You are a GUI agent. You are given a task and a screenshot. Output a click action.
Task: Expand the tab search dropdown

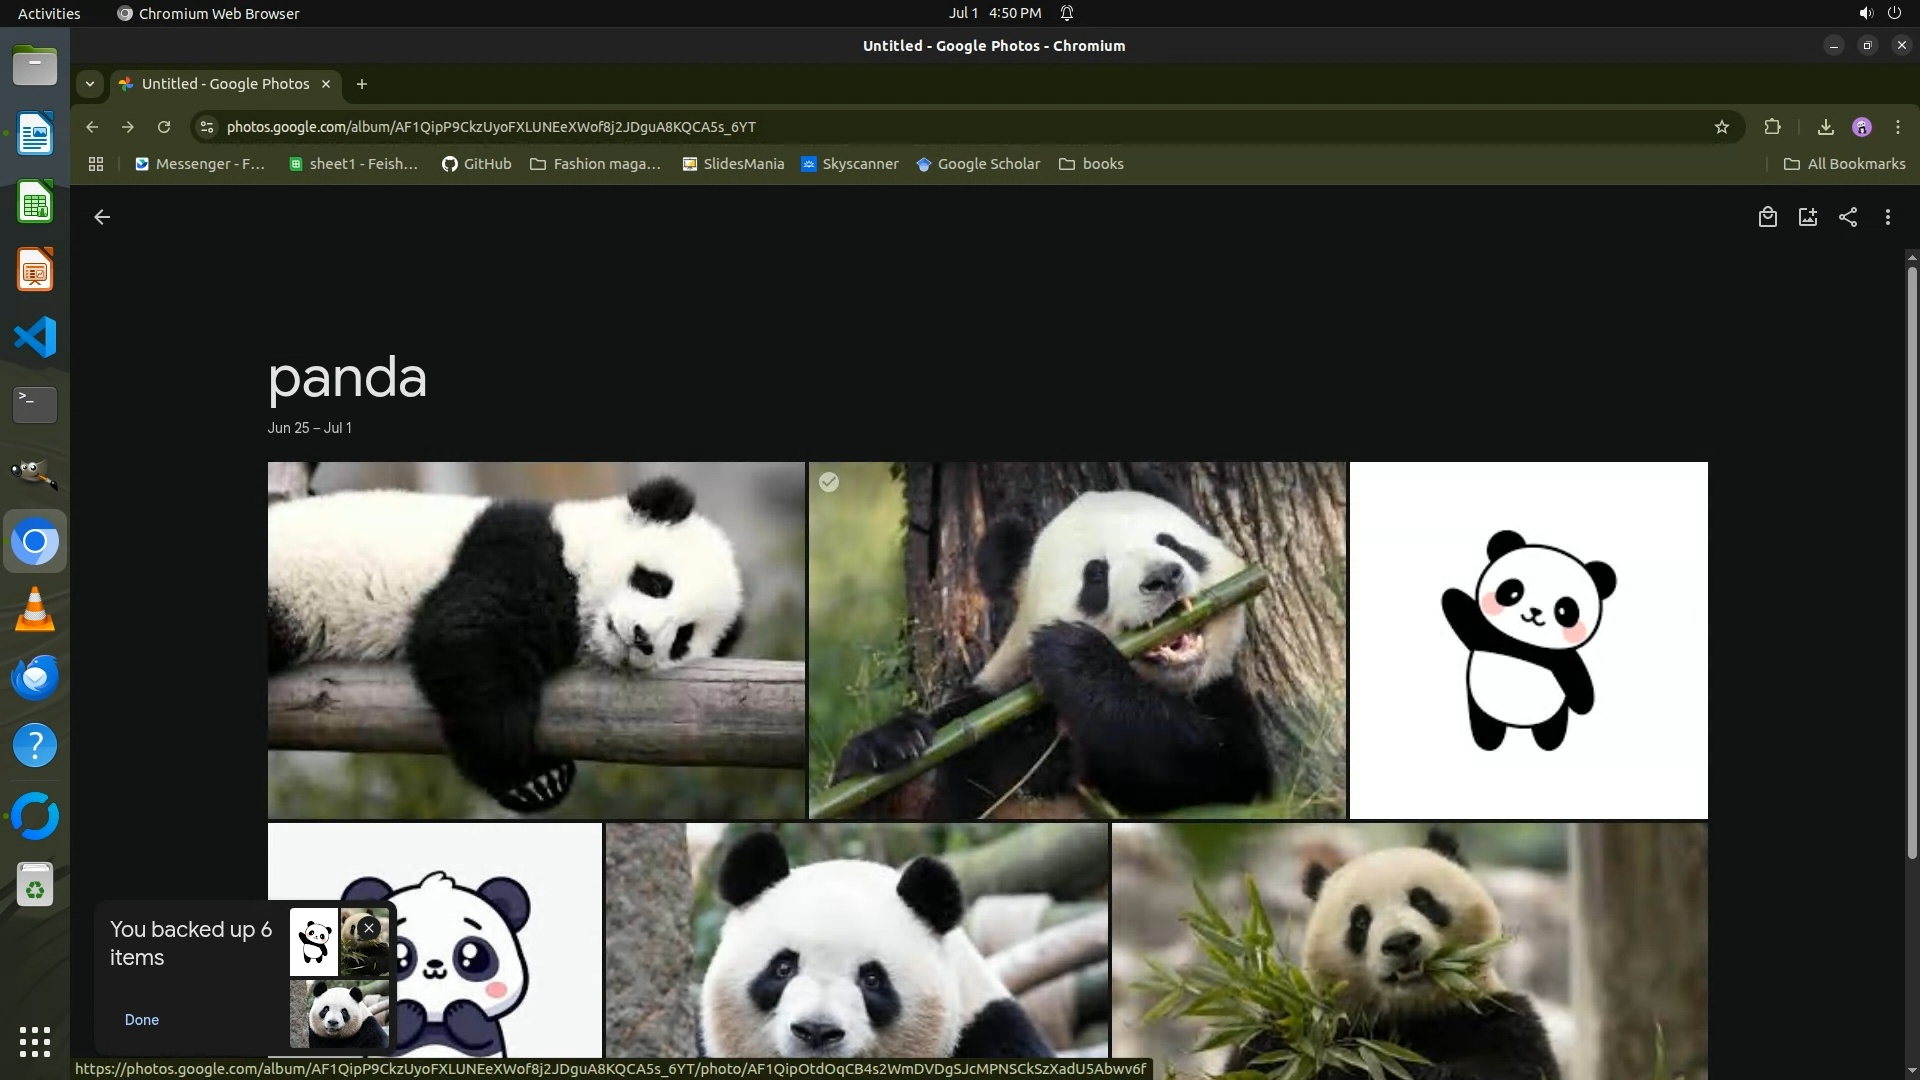point(90,84)
